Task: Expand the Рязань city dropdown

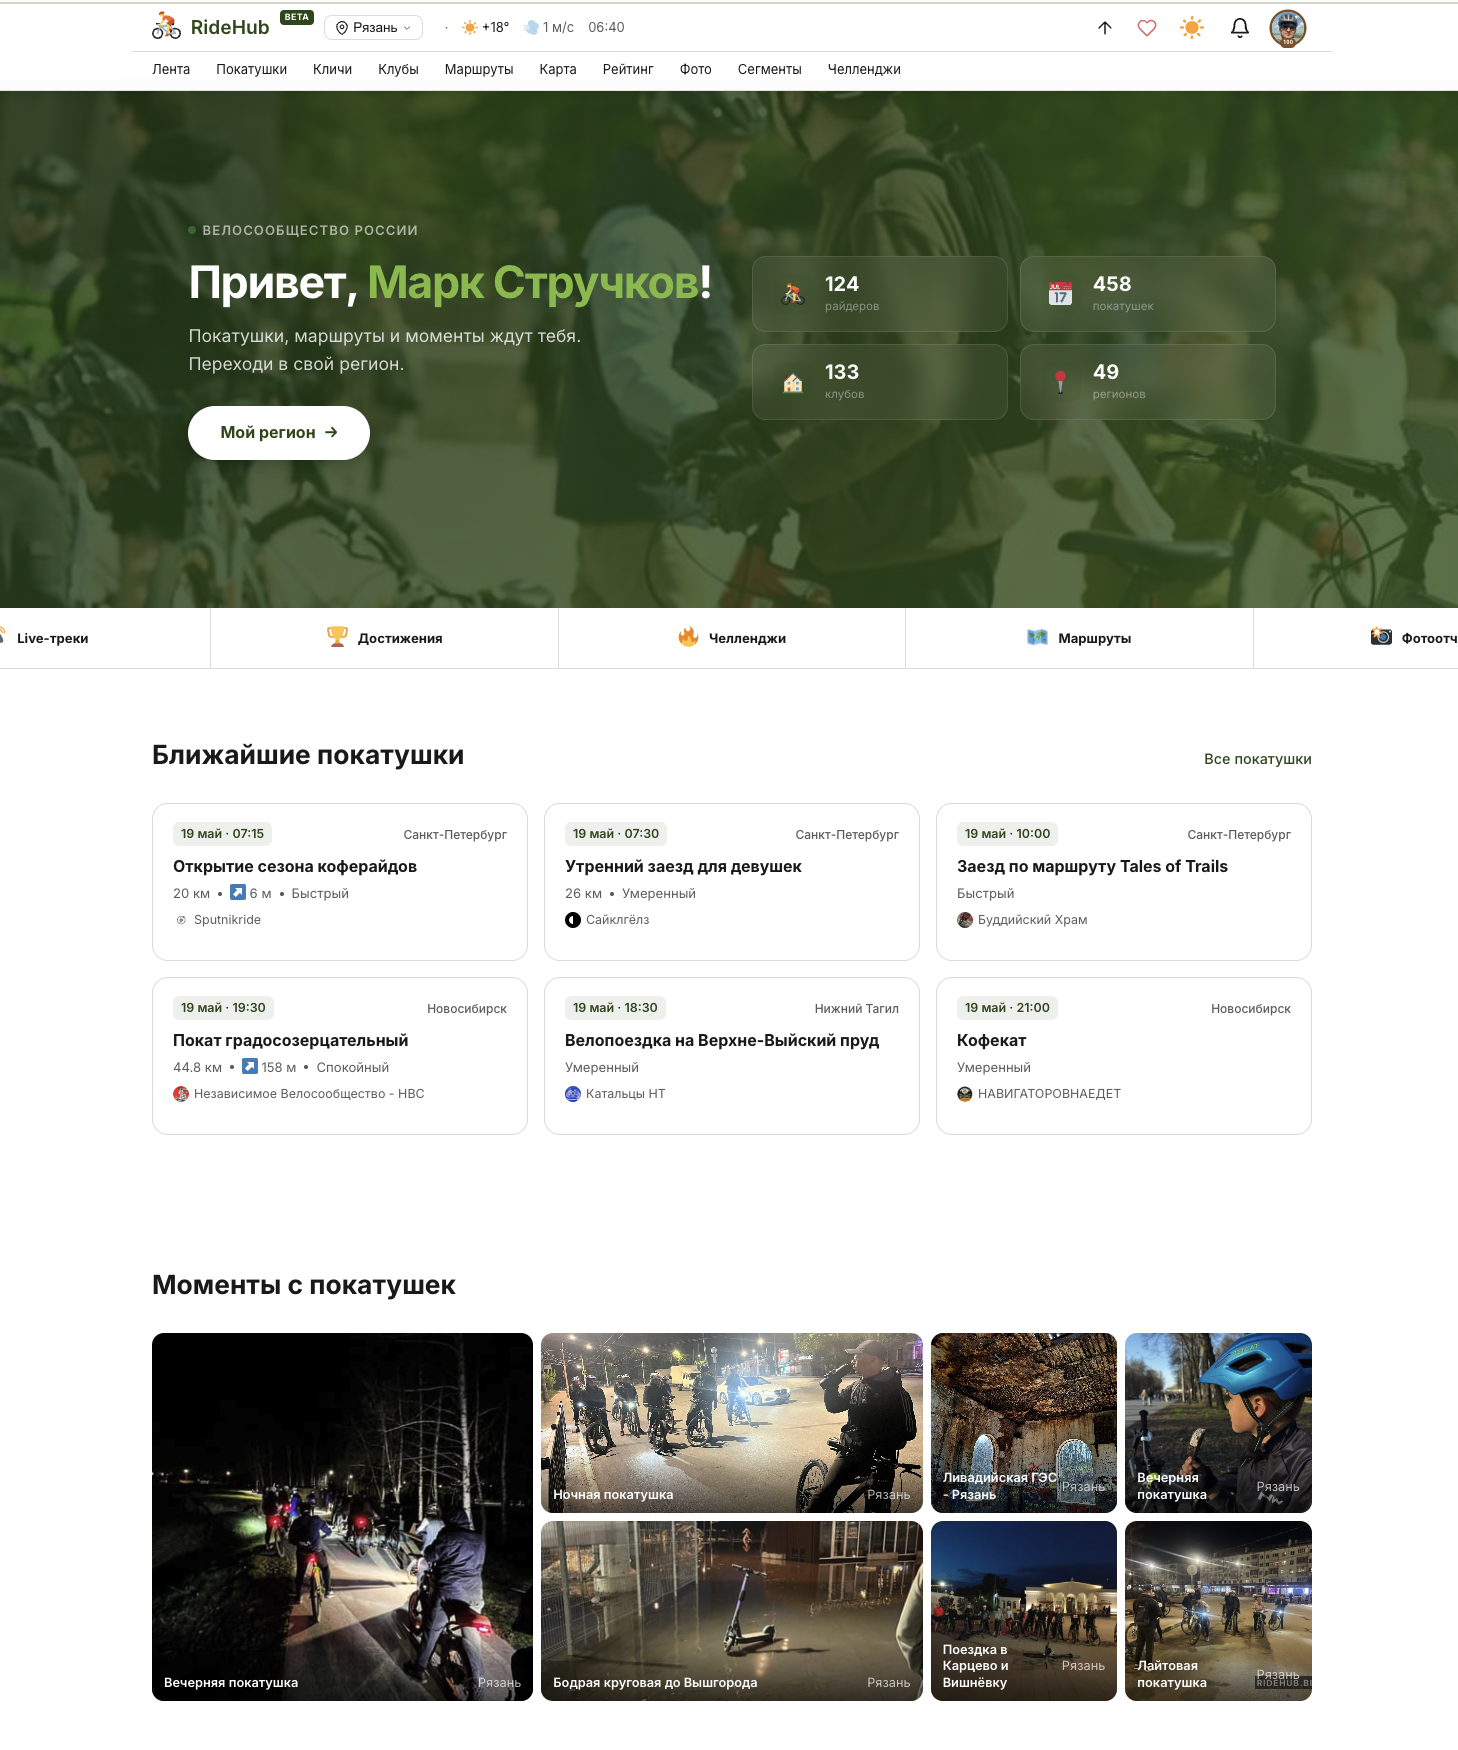Action: click(373, 28)
